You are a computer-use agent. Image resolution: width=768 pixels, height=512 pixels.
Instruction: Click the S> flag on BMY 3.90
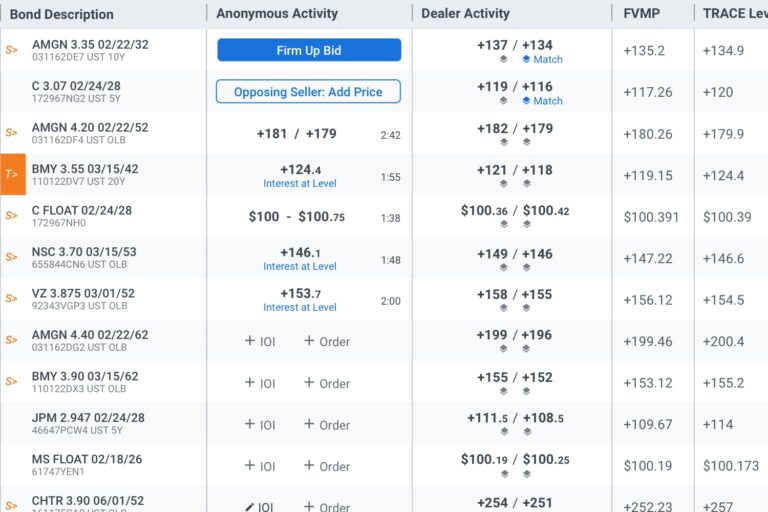coord(12,382)
